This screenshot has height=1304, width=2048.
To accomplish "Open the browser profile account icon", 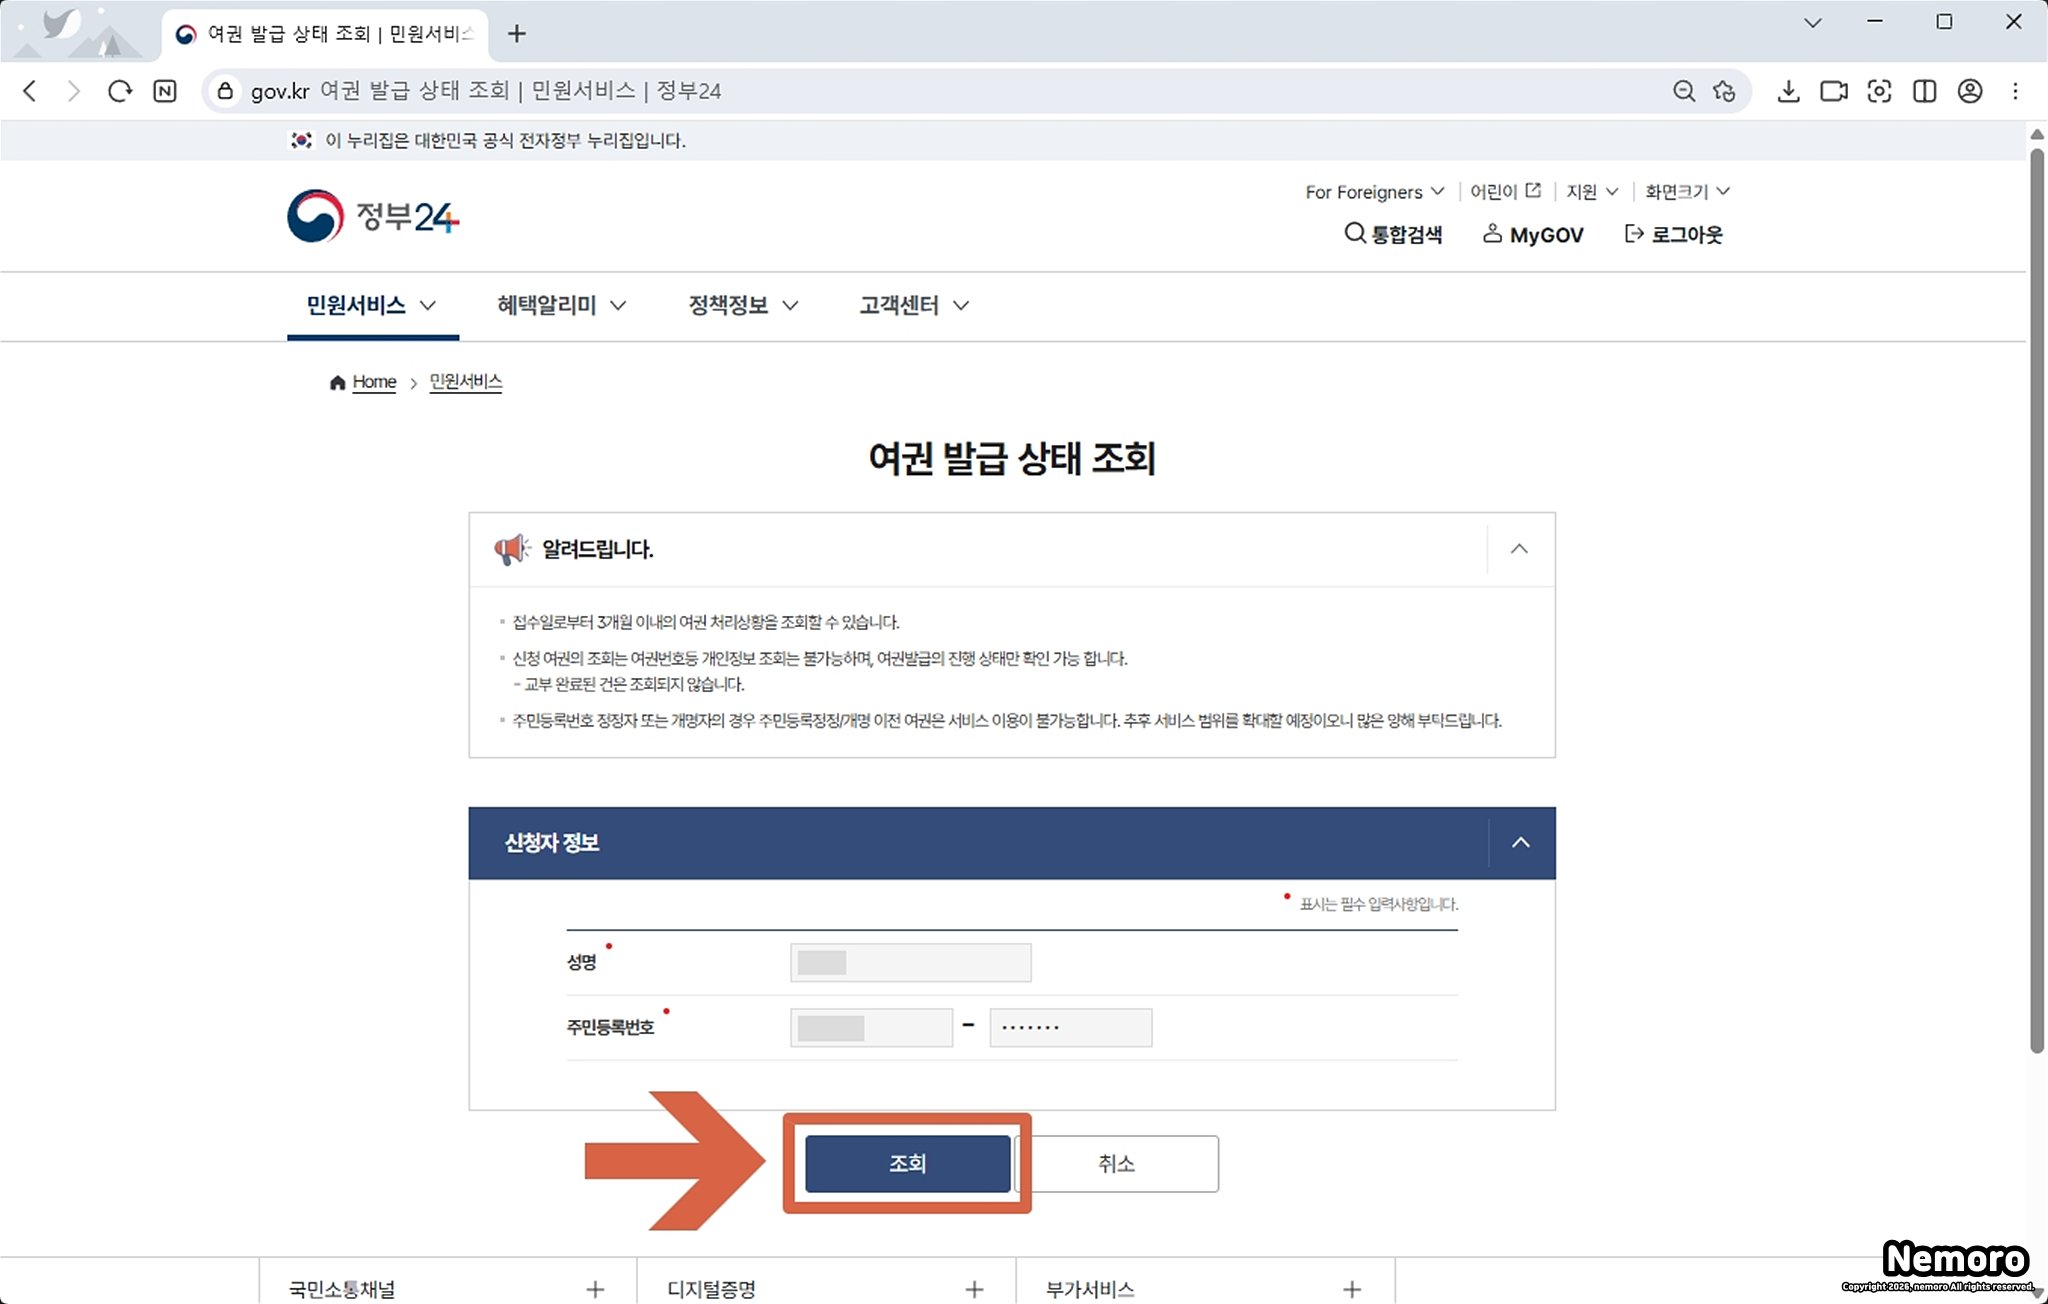I will point(1969,91).
